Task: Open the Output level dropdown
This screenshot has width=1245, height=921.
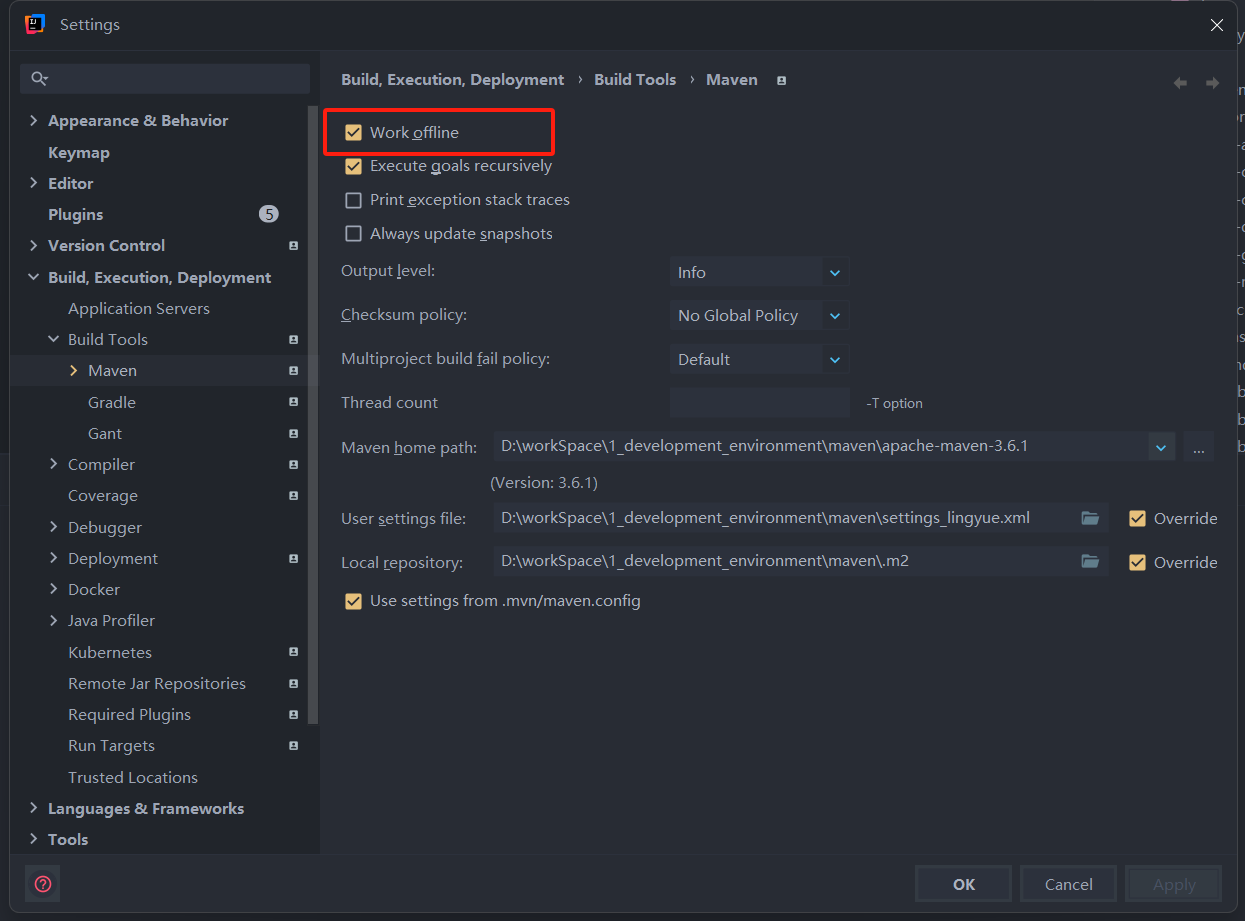Action: [x=759, y=272]
